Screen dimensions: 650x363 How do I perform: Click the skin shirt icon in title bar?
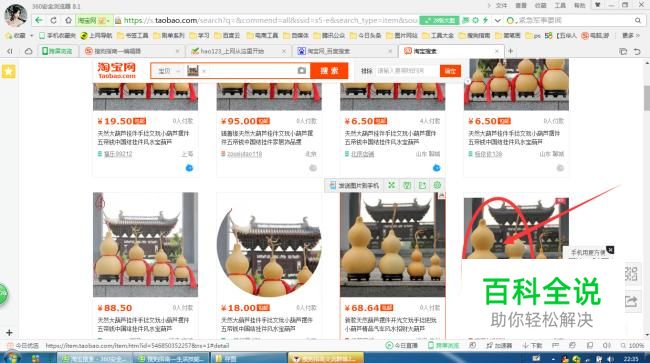click(x=597, y=5)
